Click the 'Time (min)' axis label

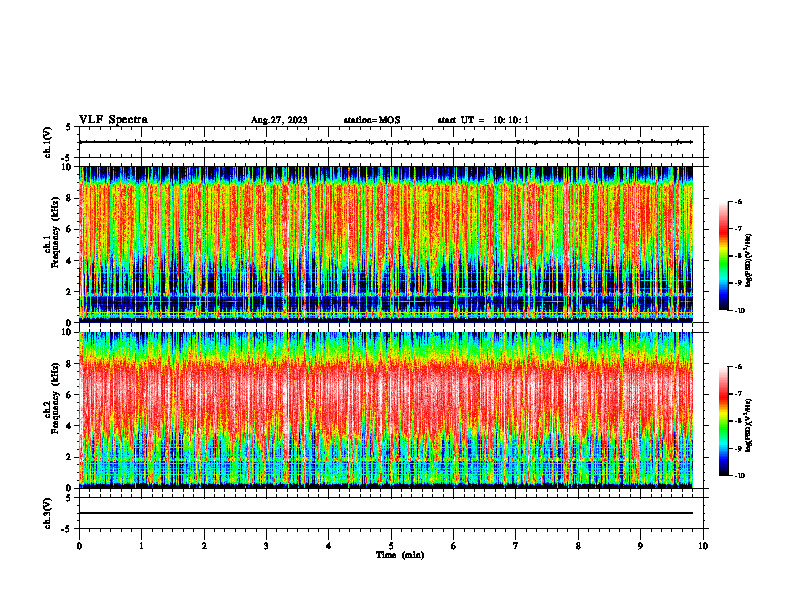point(400,555)
